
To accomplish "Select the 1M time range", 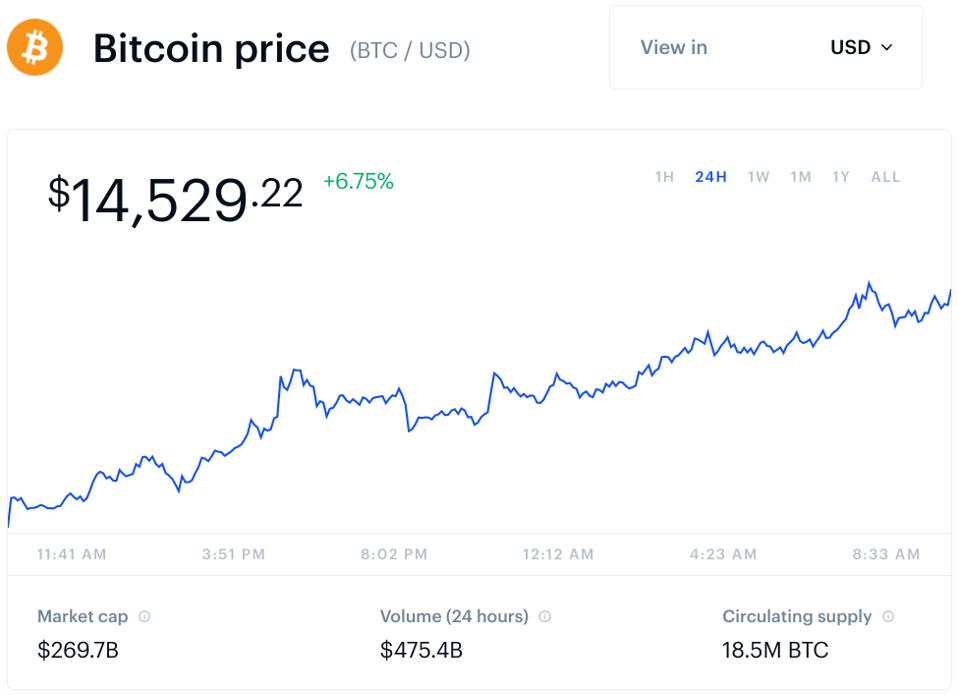I will [800, 176].
